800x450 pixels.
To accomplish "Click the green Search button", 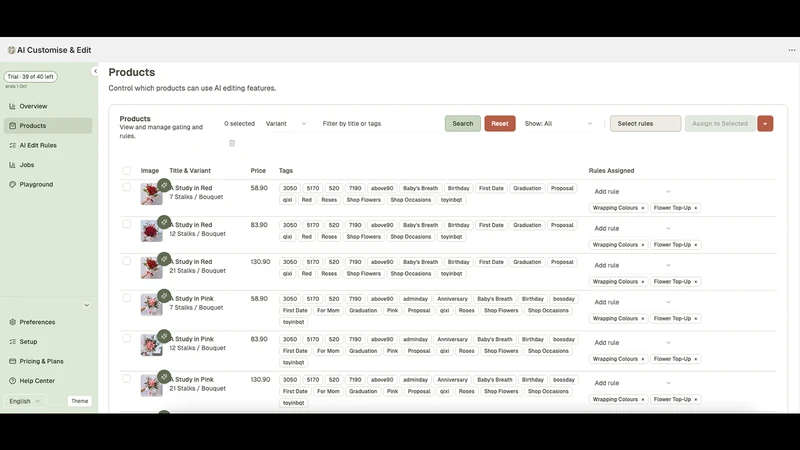I will (x=462, y=123).
